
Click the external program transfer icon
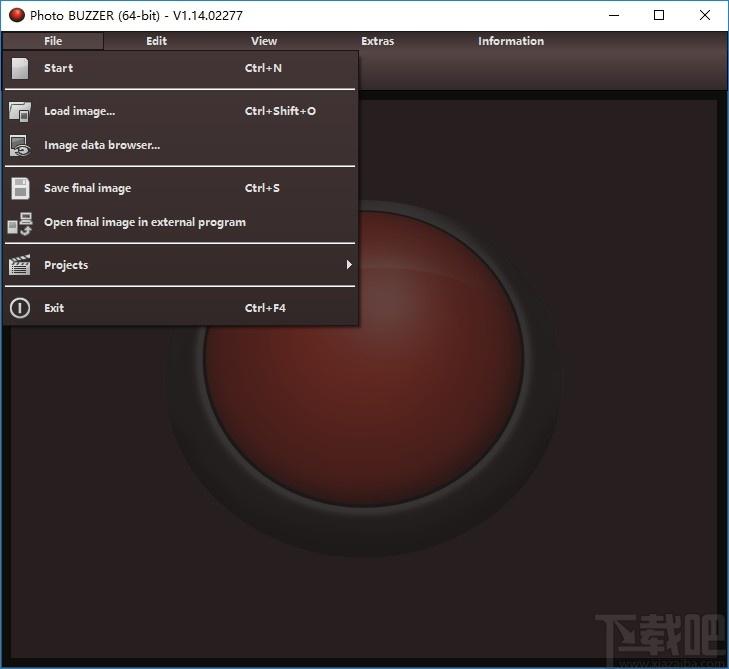click(20, 223)
